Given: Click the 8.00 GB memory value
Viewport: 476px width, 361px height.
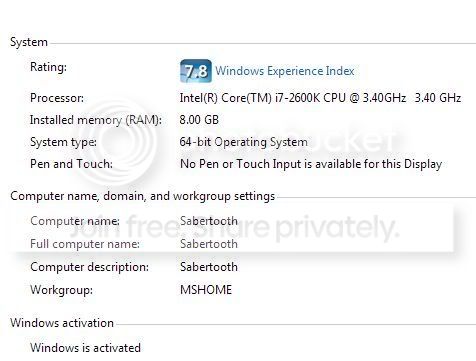Looking at the screenshot, I should [x=199, y=120].
